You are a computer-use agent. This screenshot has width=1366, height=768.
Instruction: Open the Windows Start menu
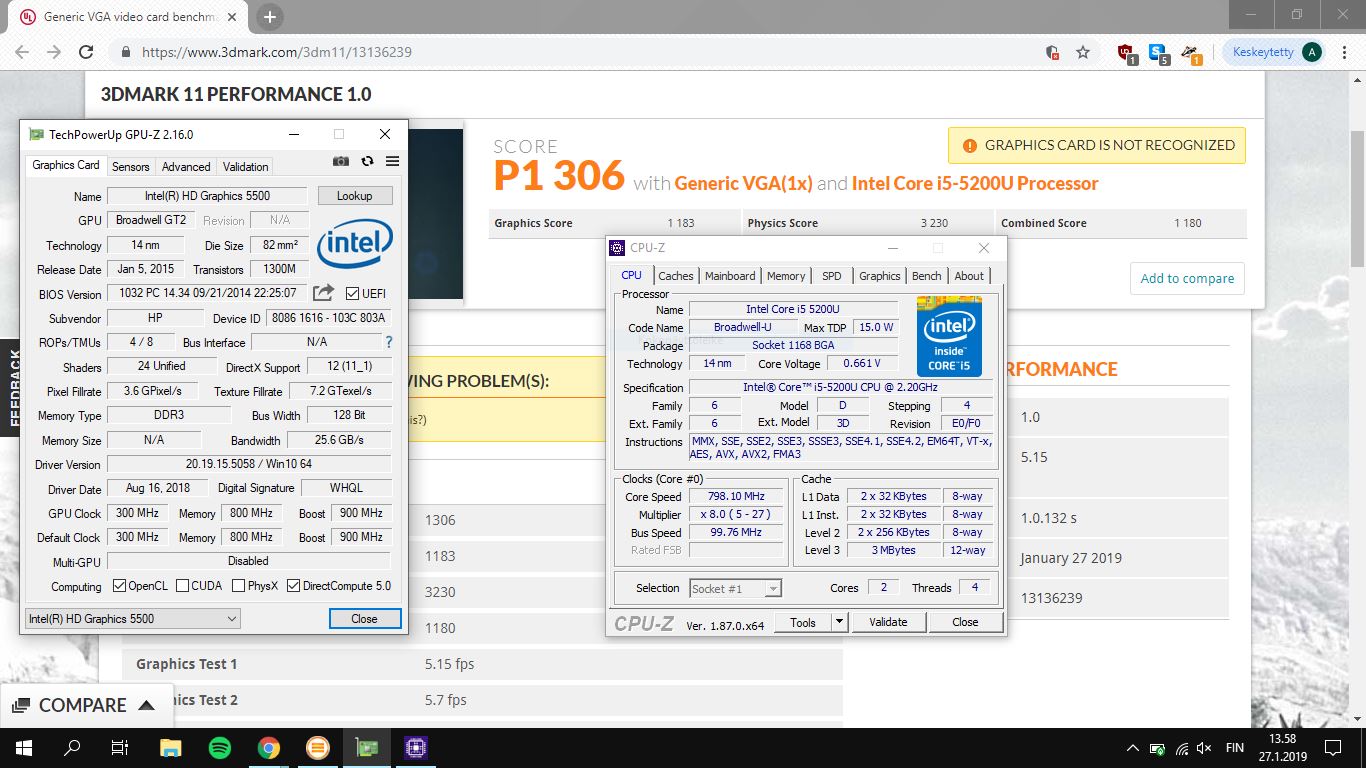click(x=24, y=747)
